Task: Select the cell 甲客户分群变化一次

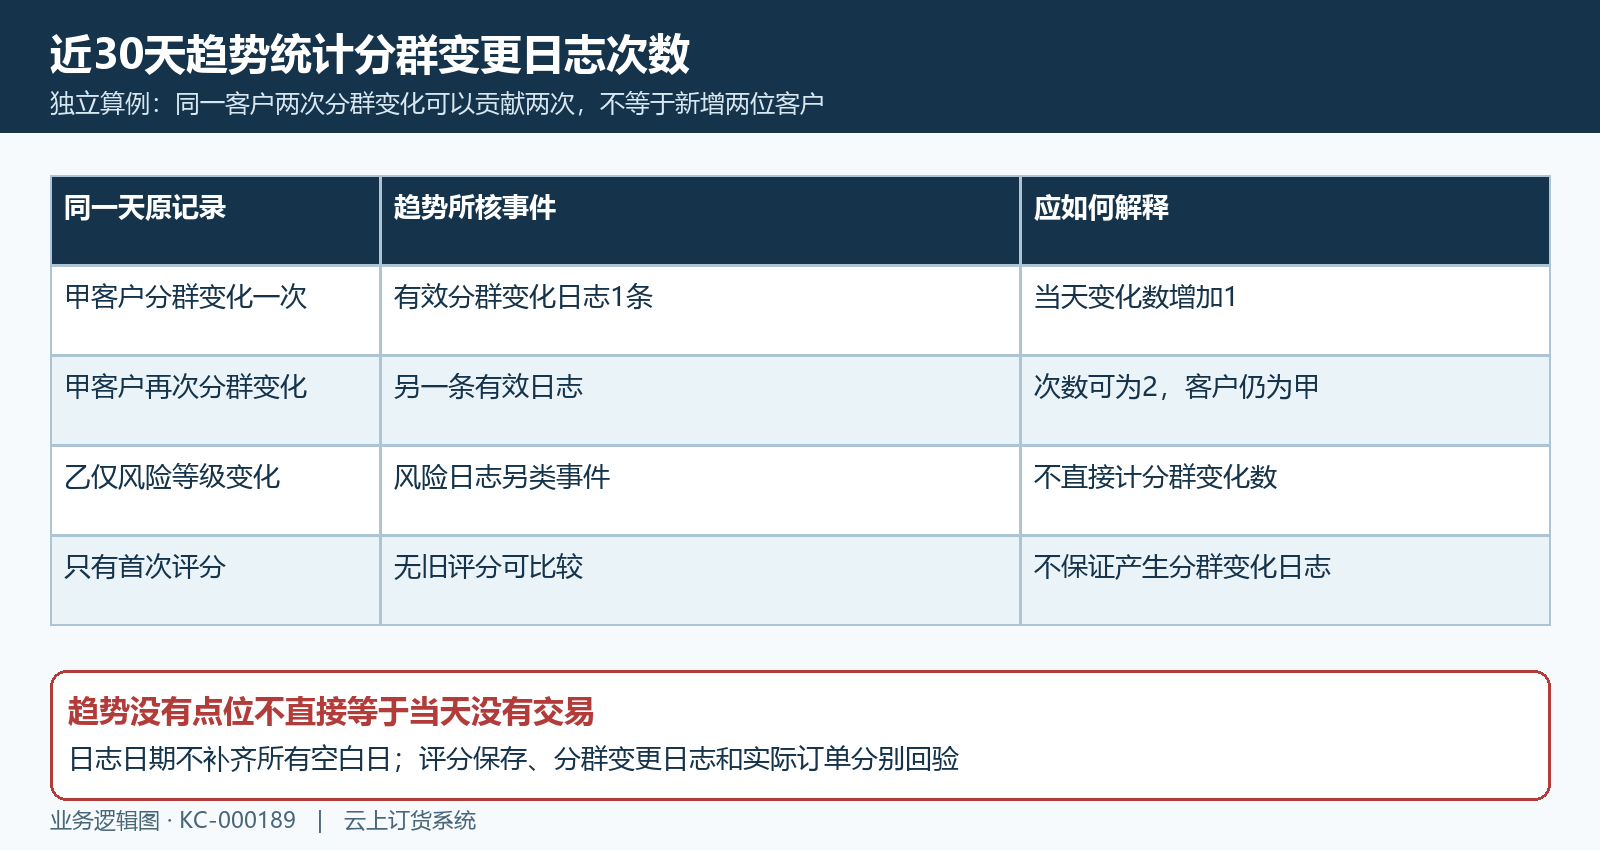Action: 216,310
